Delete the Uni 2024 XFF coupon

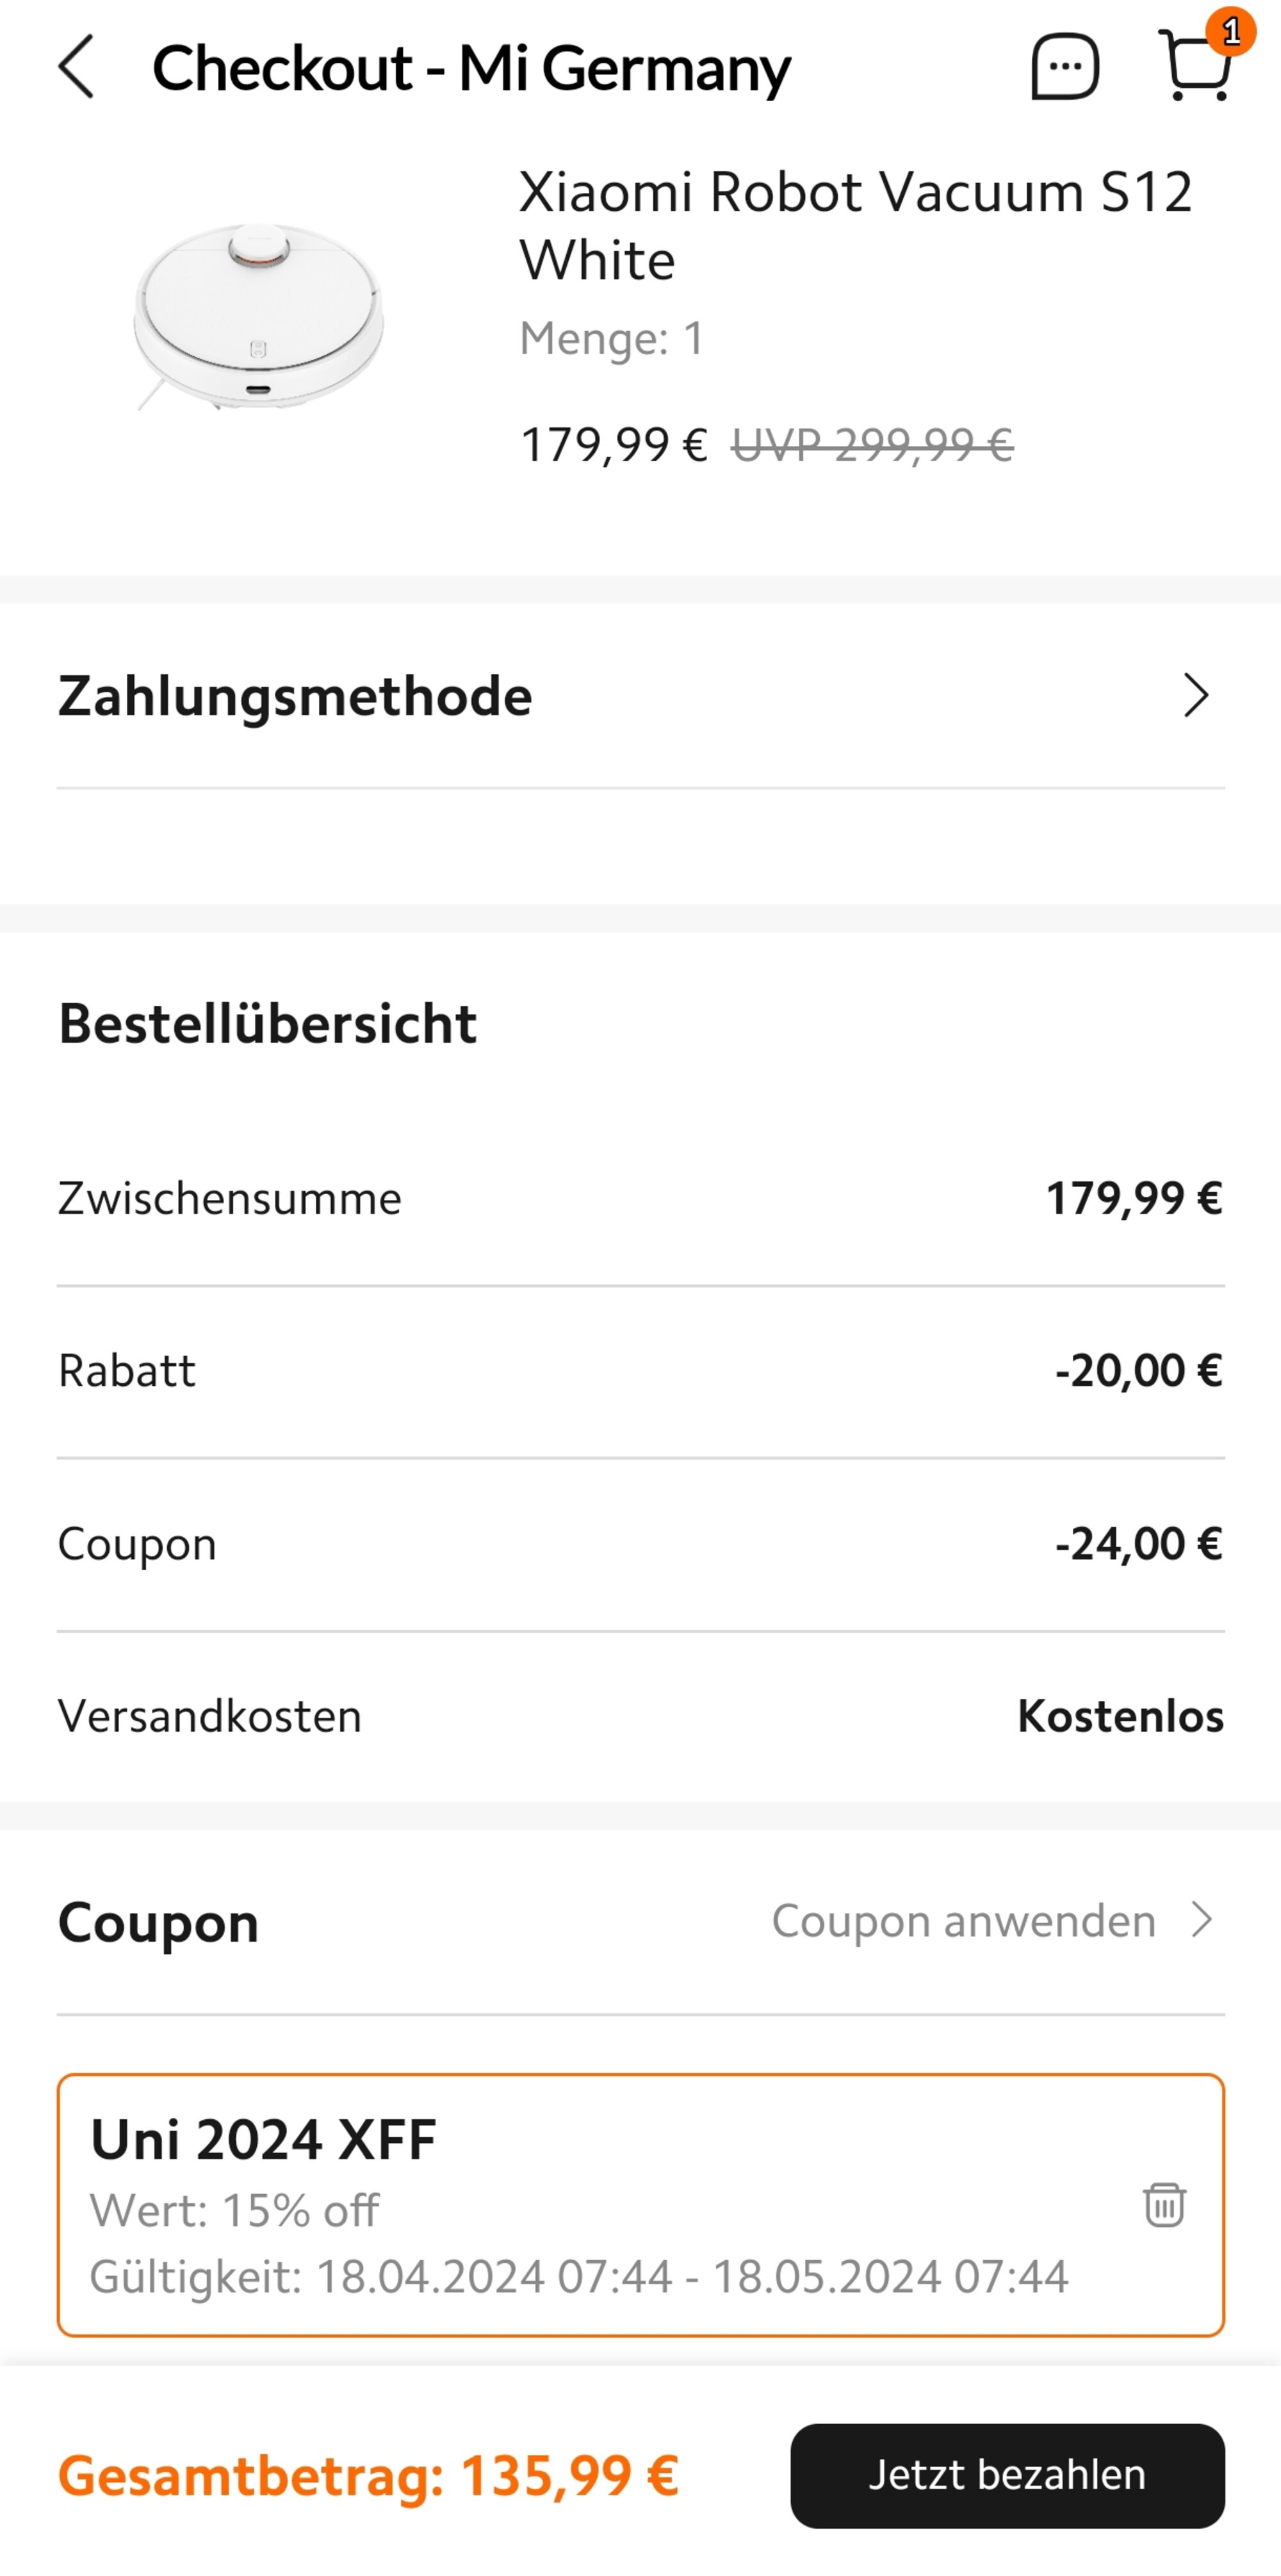click(1164, 2204)
